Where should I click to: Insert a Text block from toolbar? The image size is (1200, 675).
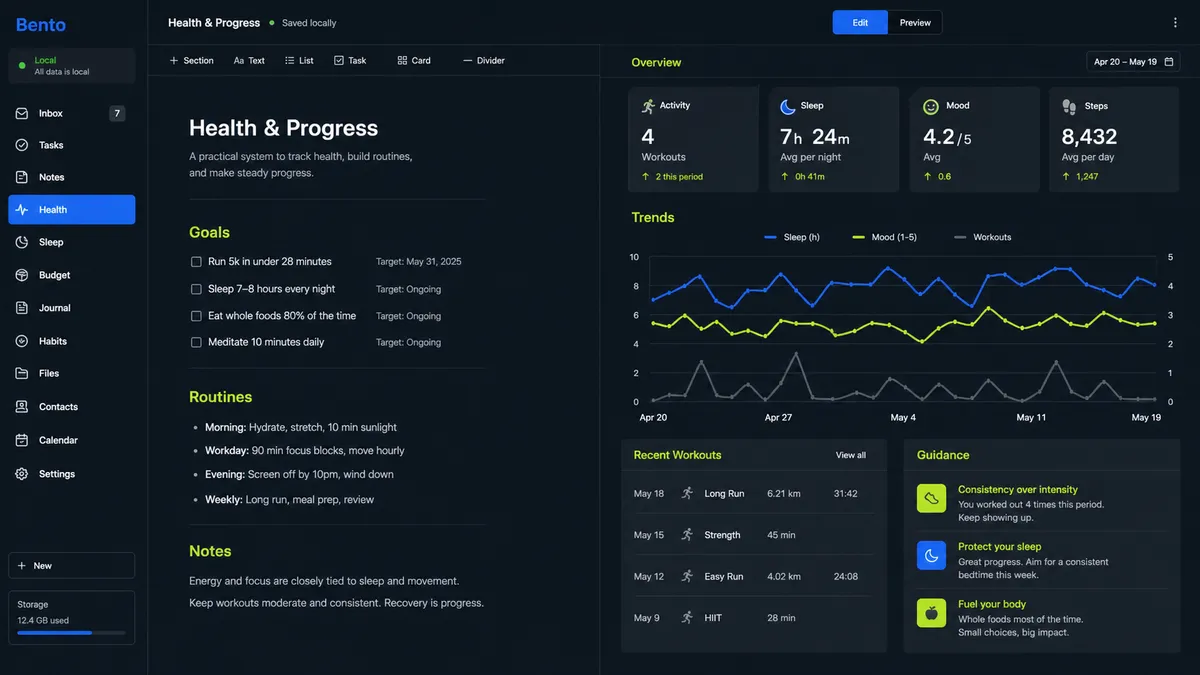click(x=249, y=61)
